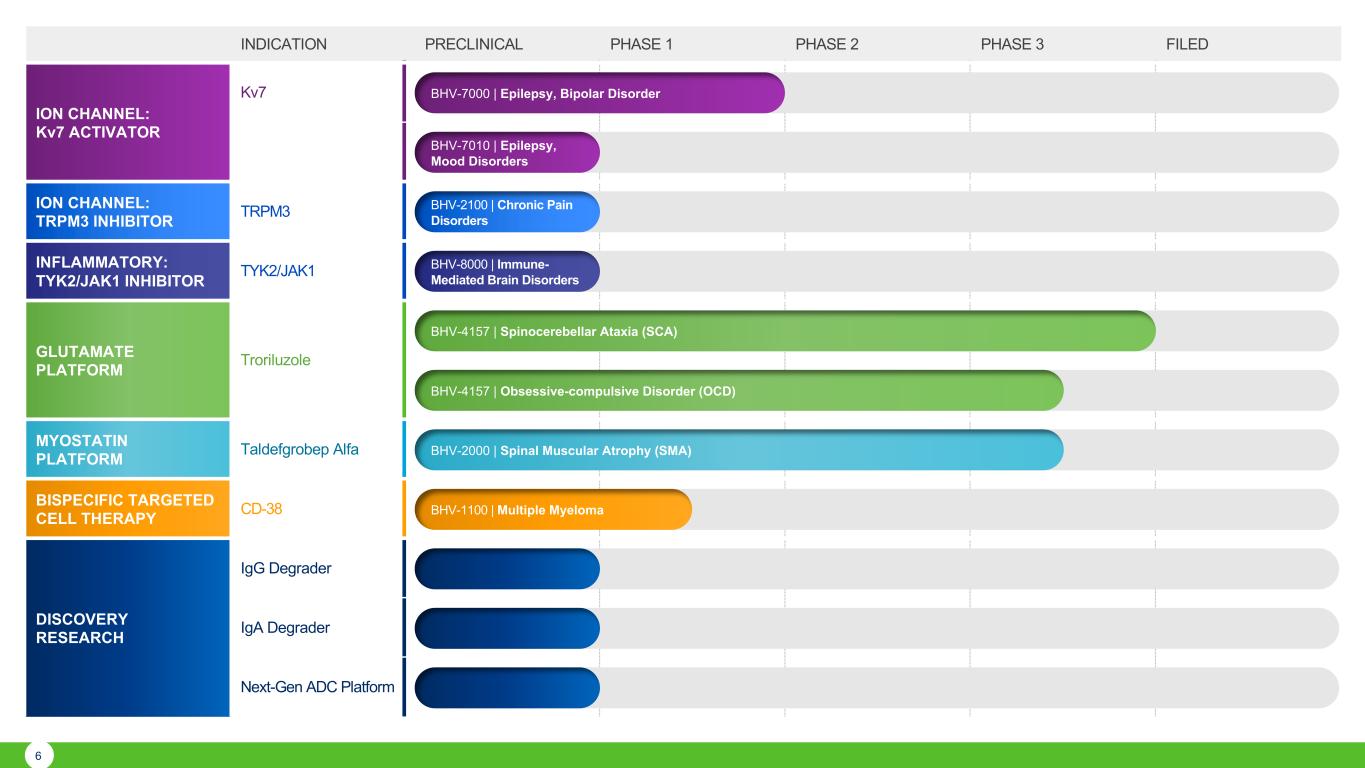The height and width of the screenshot is (768, 1365).
Task: Click the slide page number 6
Action: pos(38,756)
